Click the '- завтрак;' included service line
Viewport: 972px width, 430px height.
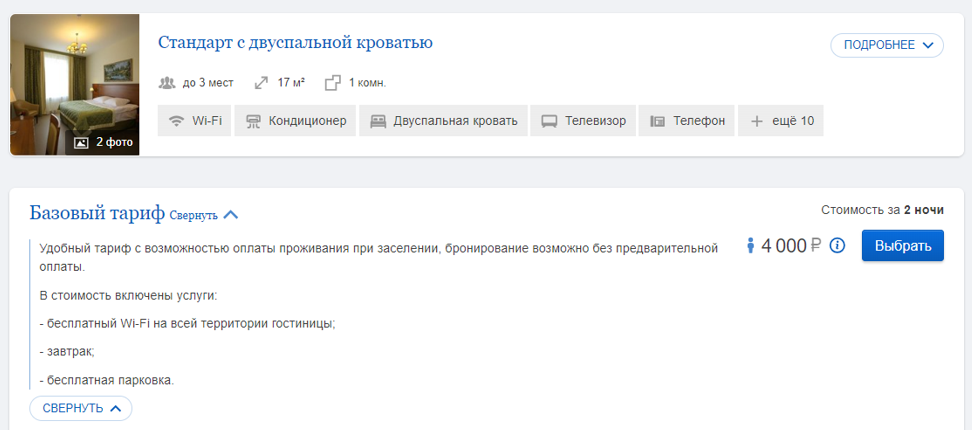[67, 351]
